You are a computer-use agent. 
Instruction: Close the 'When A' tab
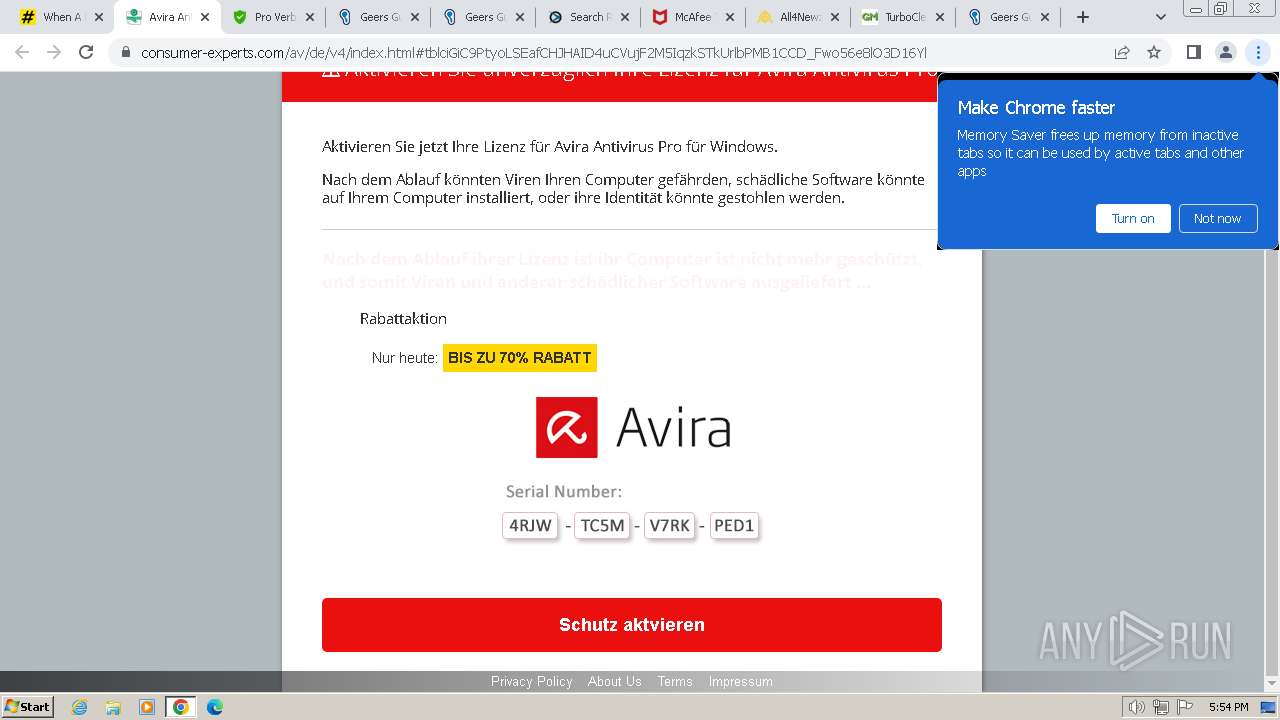98,17
